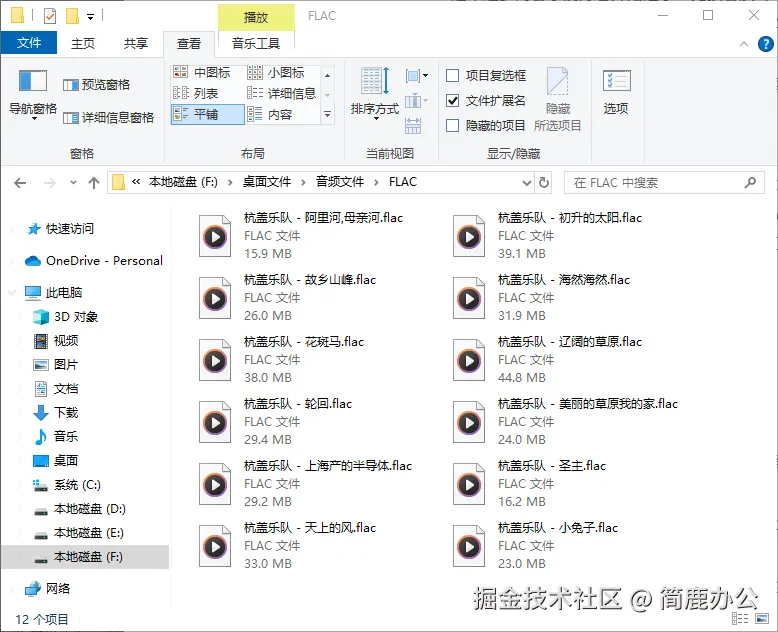
Task: Open the address bar history dropdown
Action: point(527,183)
